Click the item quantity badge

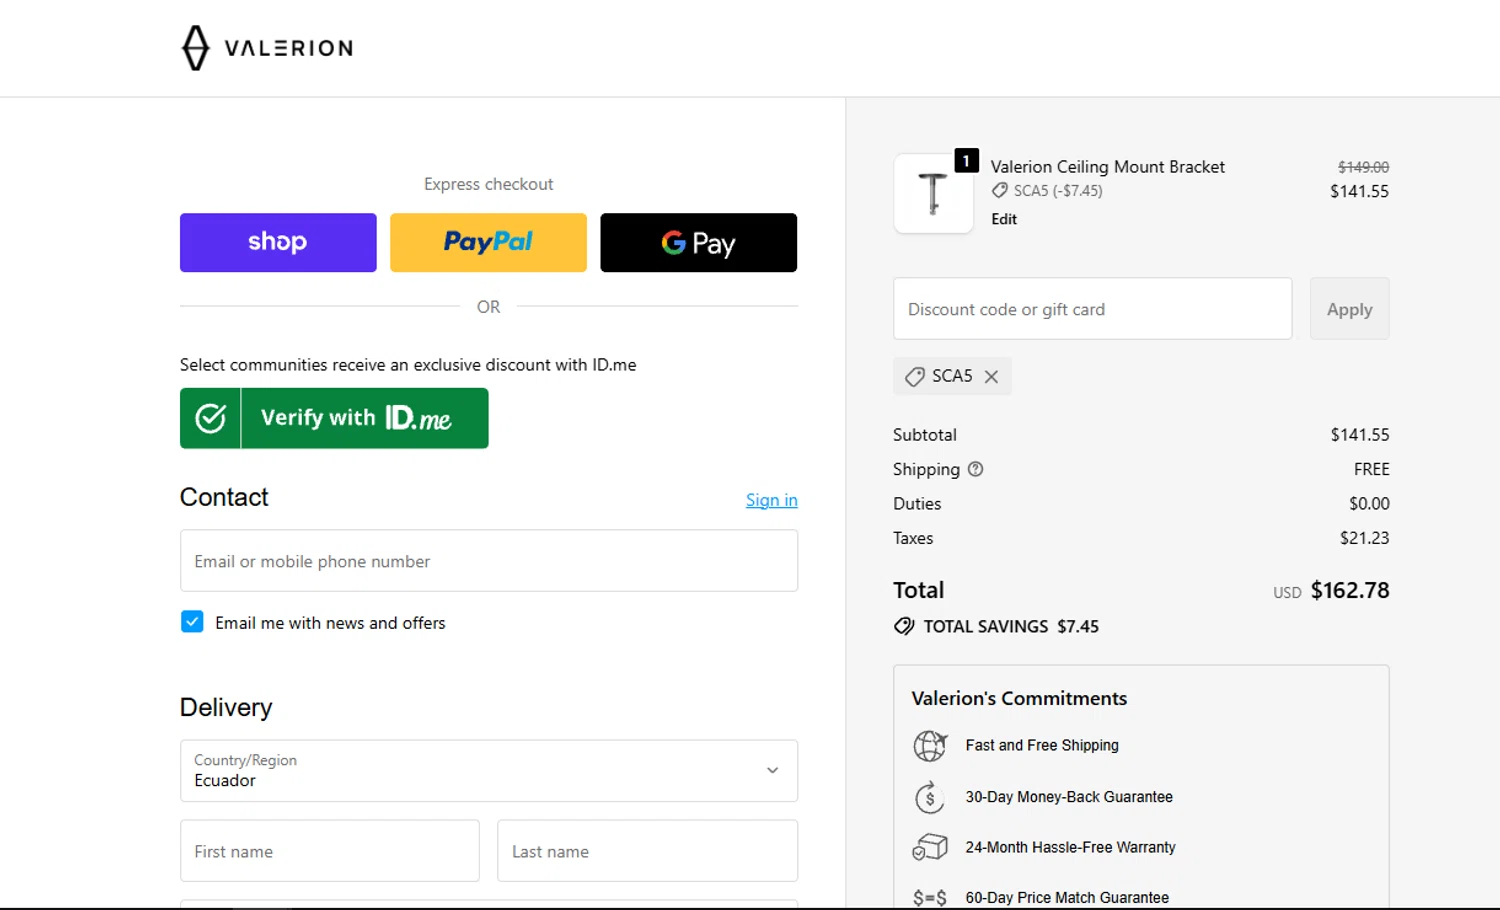[x=966, y=160]
